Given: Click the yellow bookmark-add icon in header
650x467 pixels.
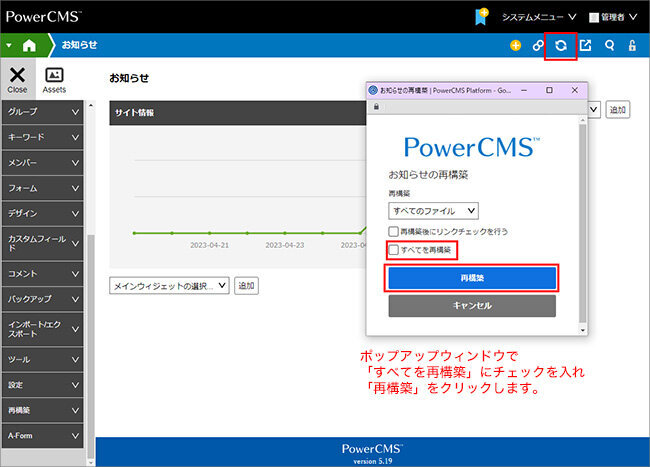Looking at the screenshot, I should tap(481, 17).
